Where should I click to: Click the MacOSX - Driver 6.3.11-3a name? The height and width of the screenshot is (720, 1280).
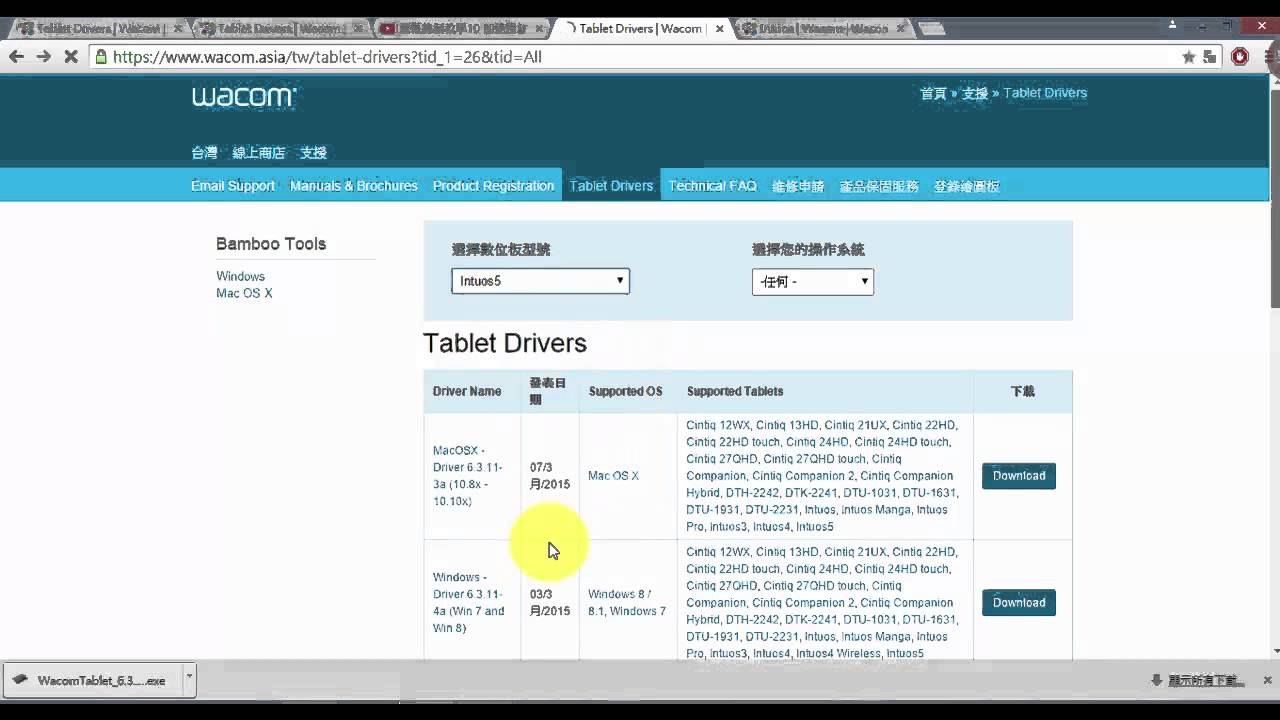468,476
